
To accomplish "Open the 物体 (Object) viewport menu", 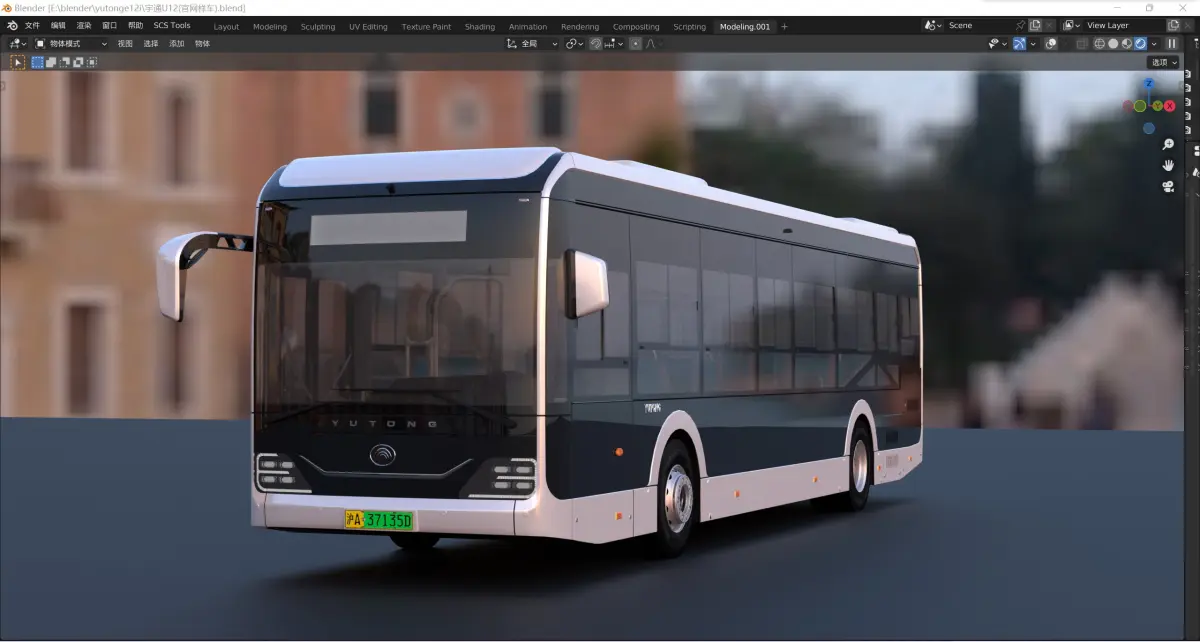I will [203, 44].
